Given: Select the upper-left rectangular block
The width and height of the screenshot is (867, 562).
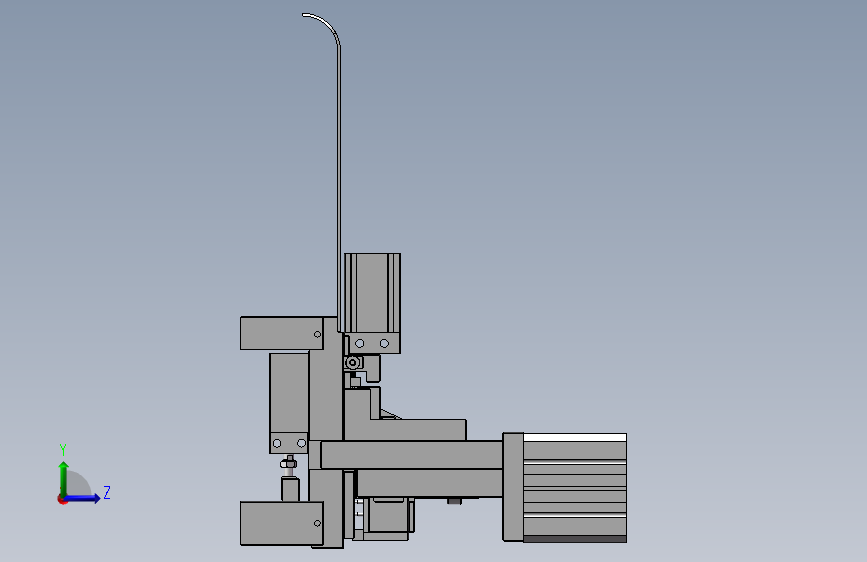Looking at the screenshot, I should click(281, 333).
